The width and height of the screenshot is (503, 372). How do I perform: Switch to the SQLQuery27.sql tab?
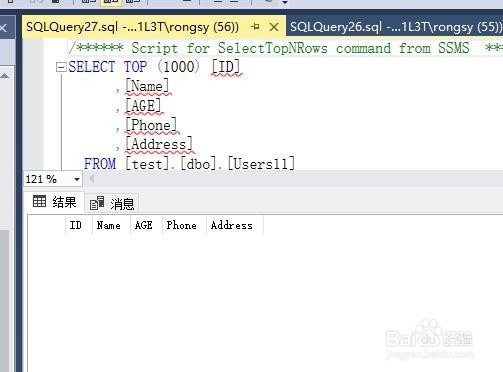133,27
